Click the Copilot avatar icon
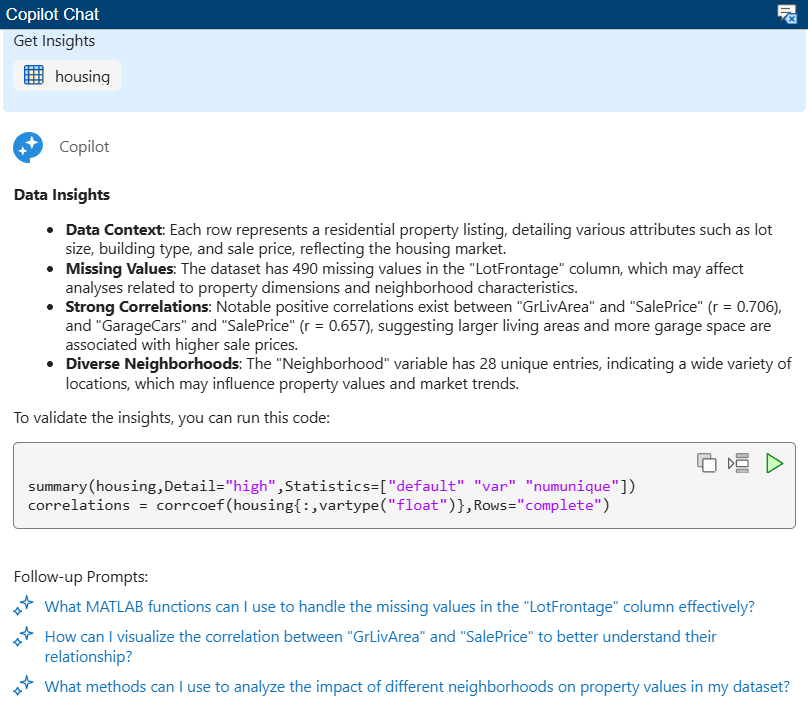This screenshot has height=703, width=808. tap(28, 147)
